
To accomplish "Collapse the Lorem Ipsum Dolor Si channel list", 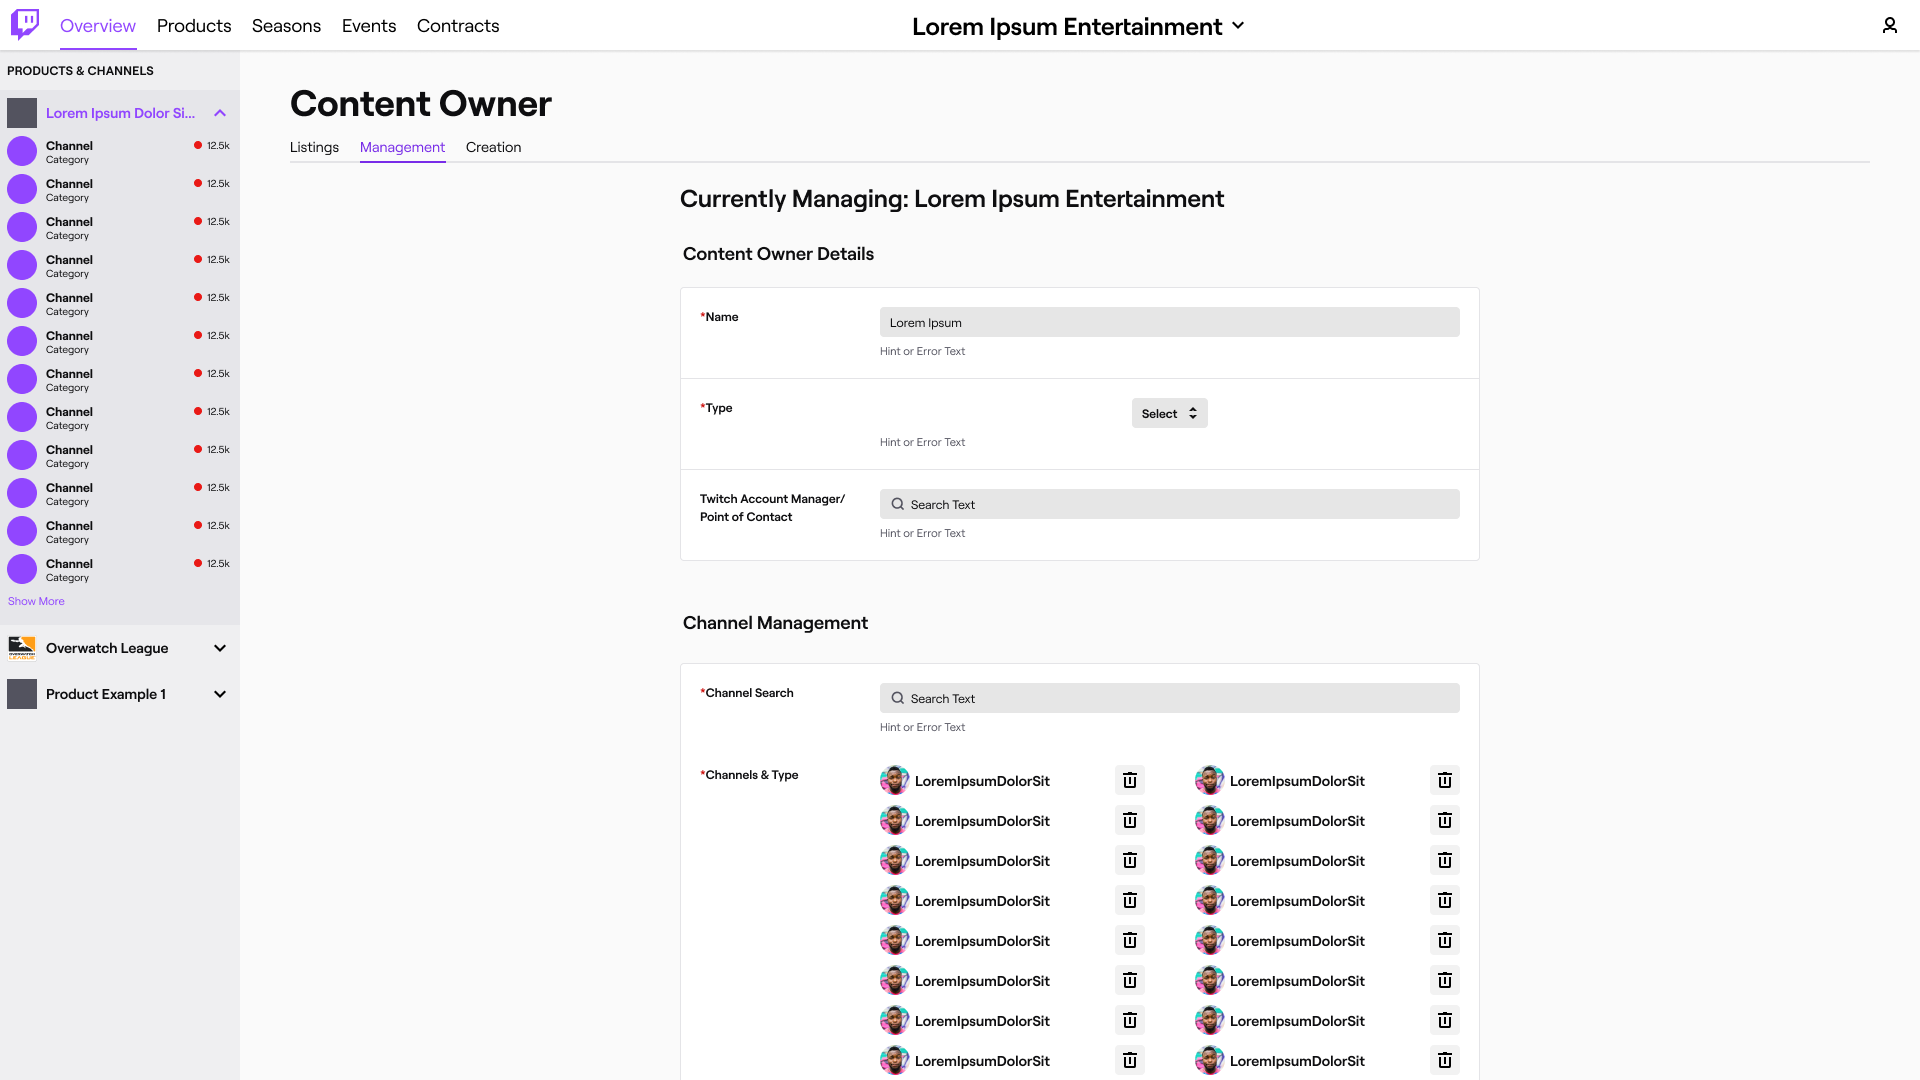I will point(219,112).
